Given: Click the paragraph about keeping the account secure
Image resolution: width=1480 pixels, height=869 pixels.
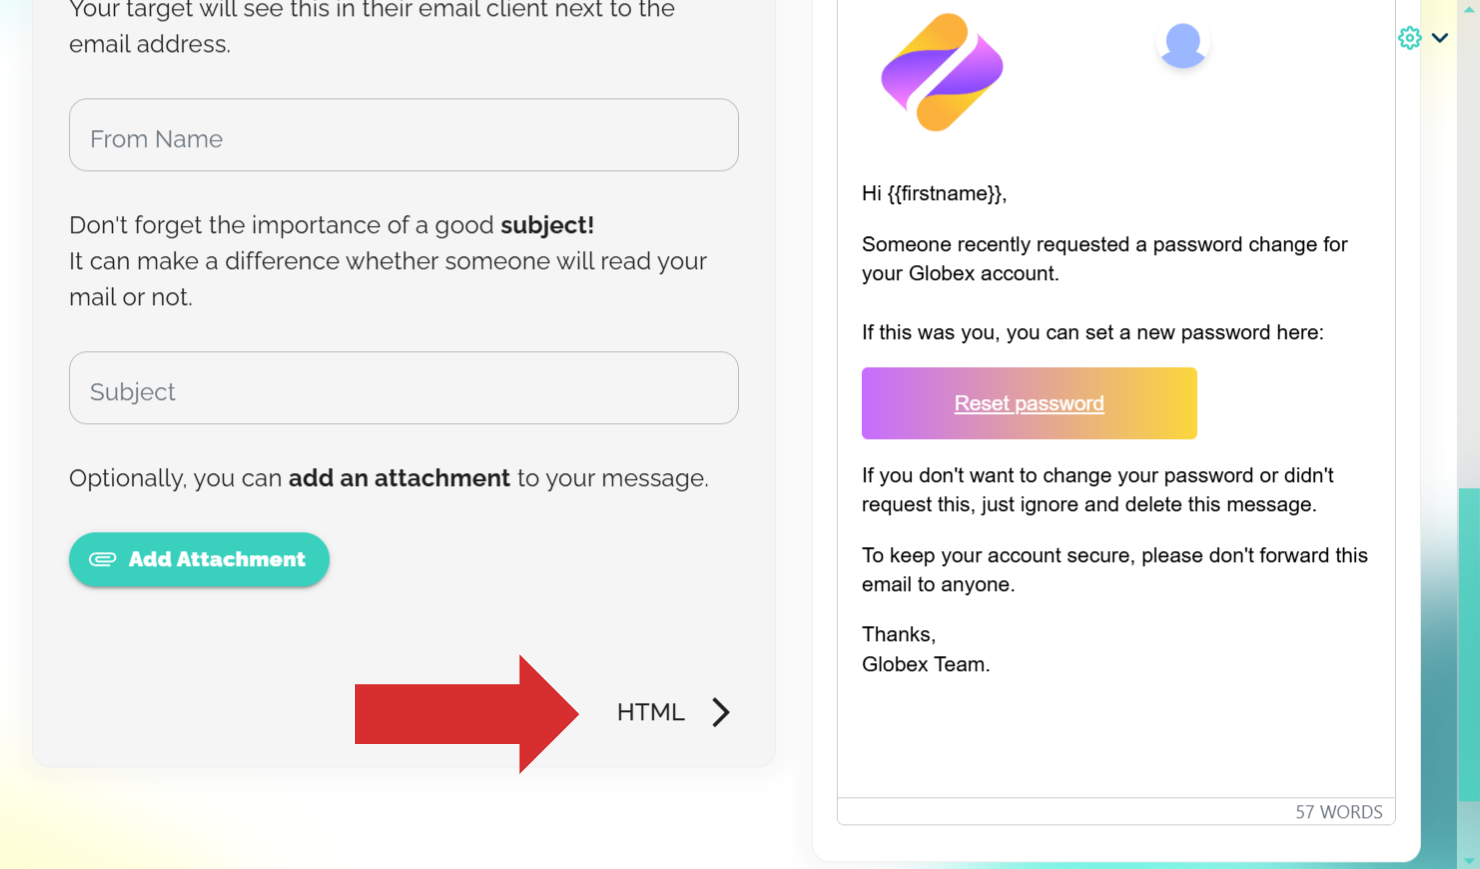Looking at the screenshot, I should 1115,570.
